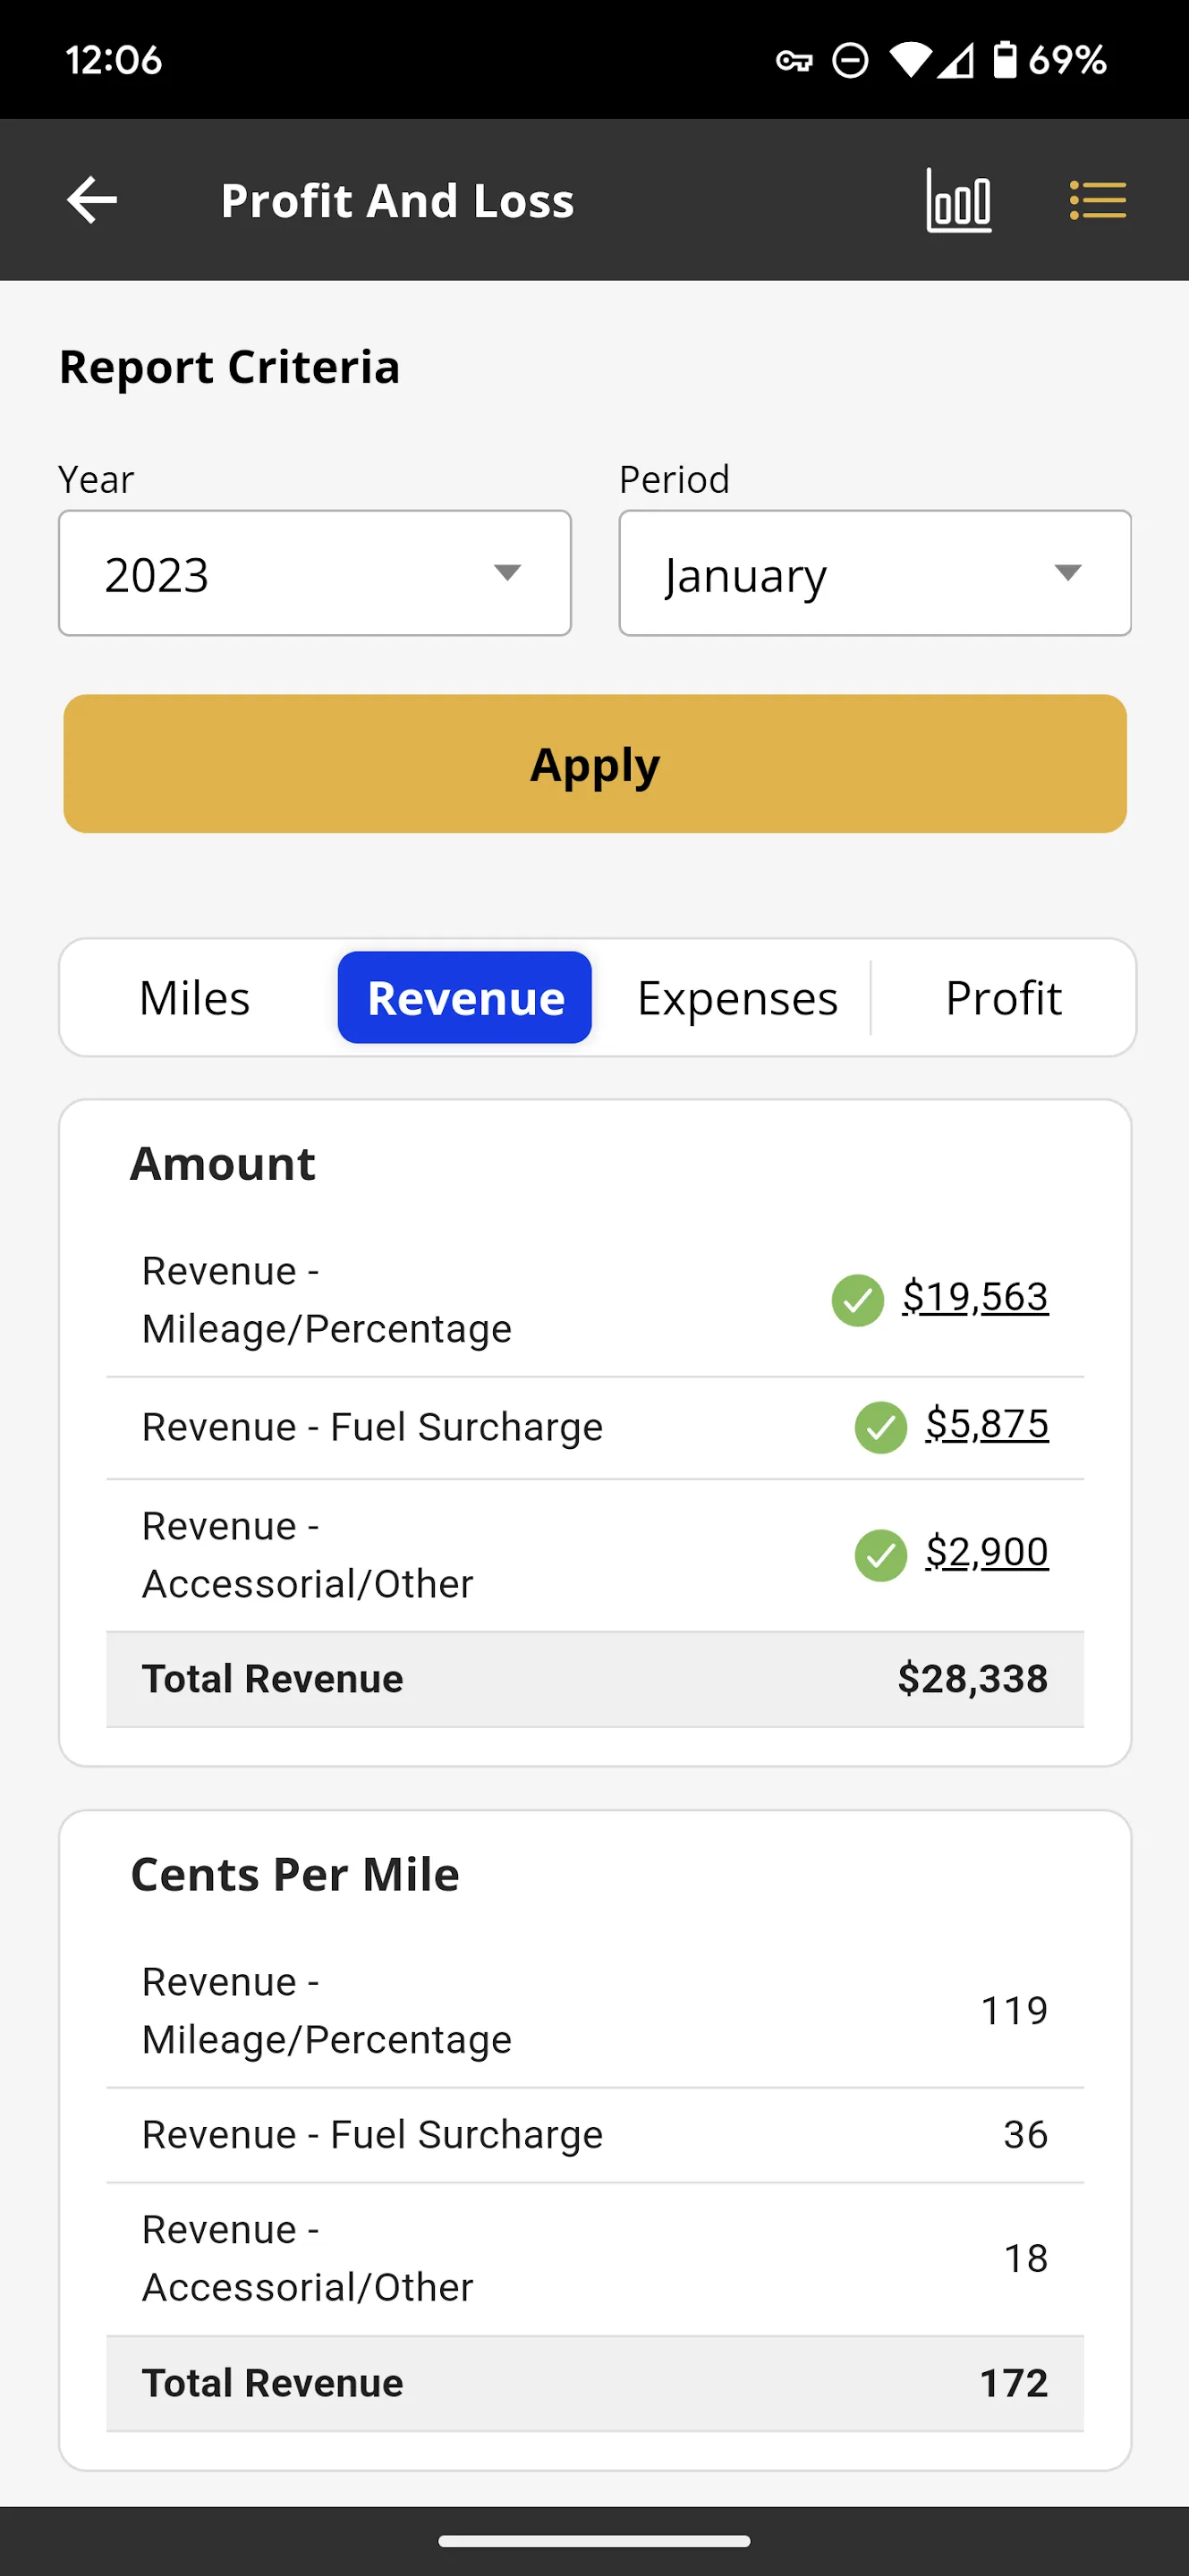
Task: Open the $2,900 accessorial revenue link
Action: tap(987, 1552)
